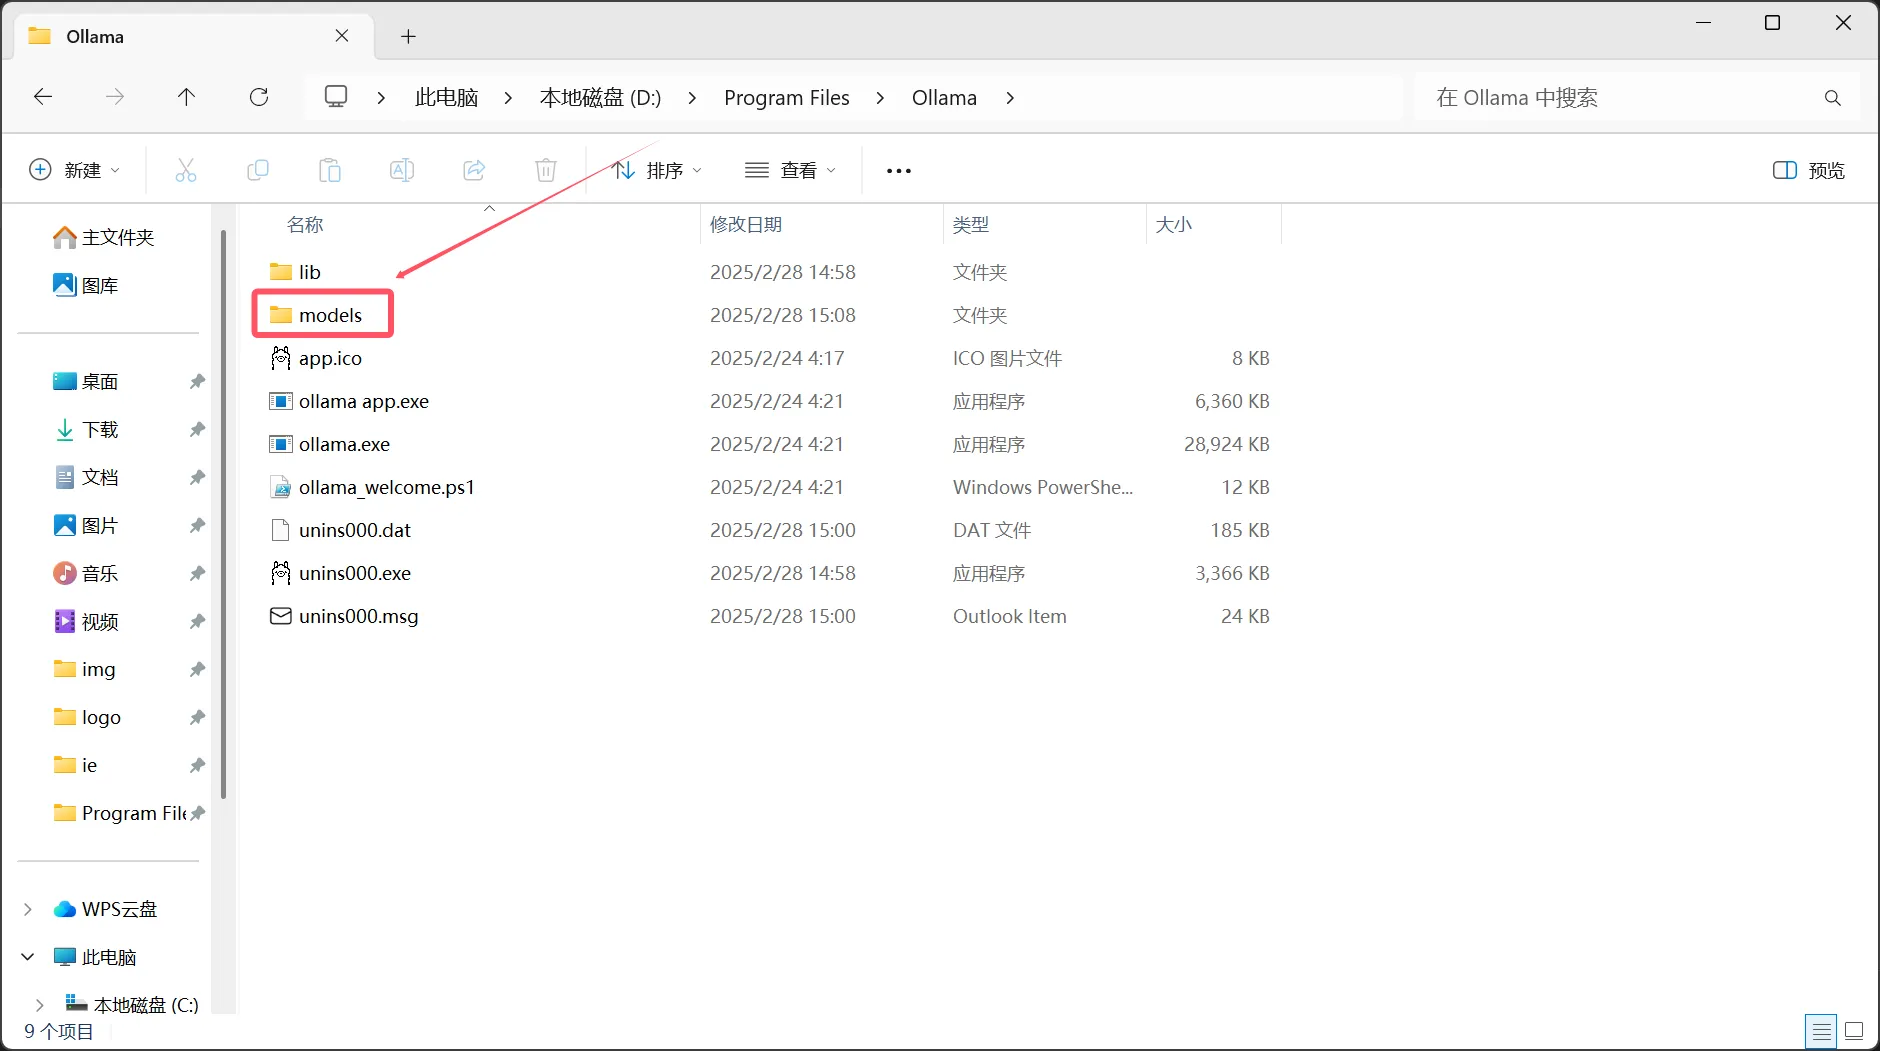This screenshot has height=1051, width=1880.
Task: Open pinned Program Files folder in sidebar
Action: click(x=120, y=813)
